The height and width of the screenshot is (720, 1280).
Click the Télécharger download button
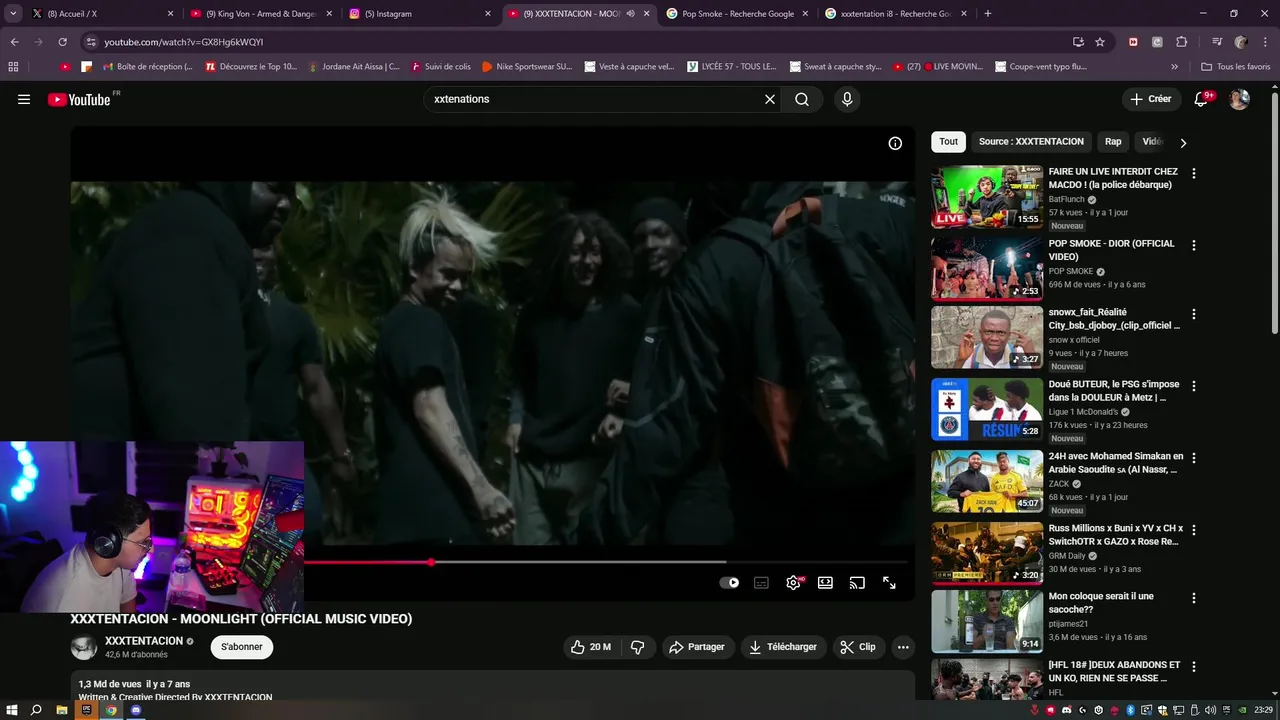[x=783, y=647]
